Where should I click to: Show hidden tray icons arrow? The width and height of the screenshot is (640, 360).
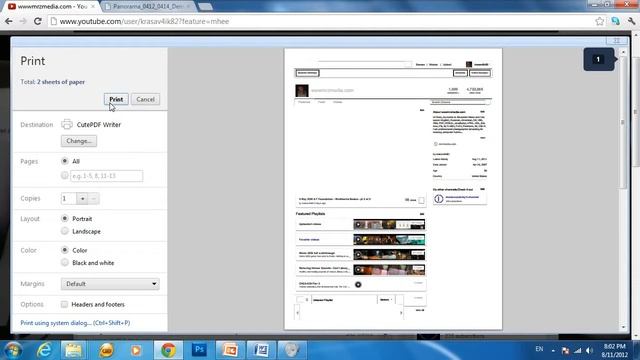[553, 350]
